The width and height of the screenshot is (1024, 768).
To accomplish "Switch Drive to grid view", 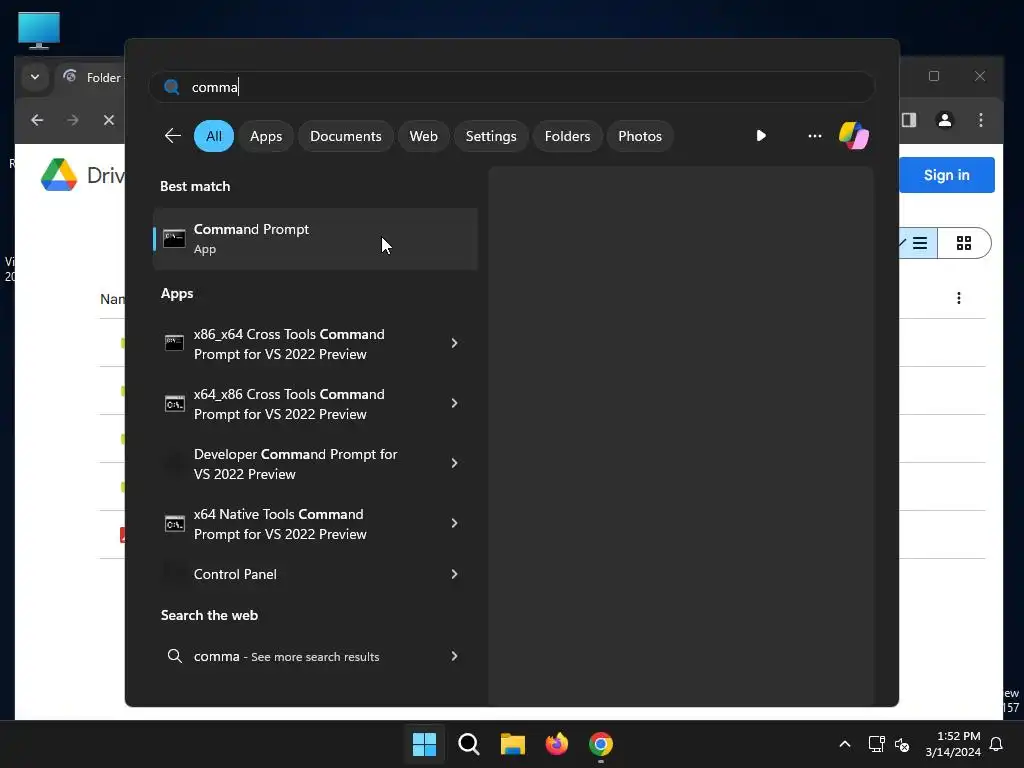I will 964,244.
